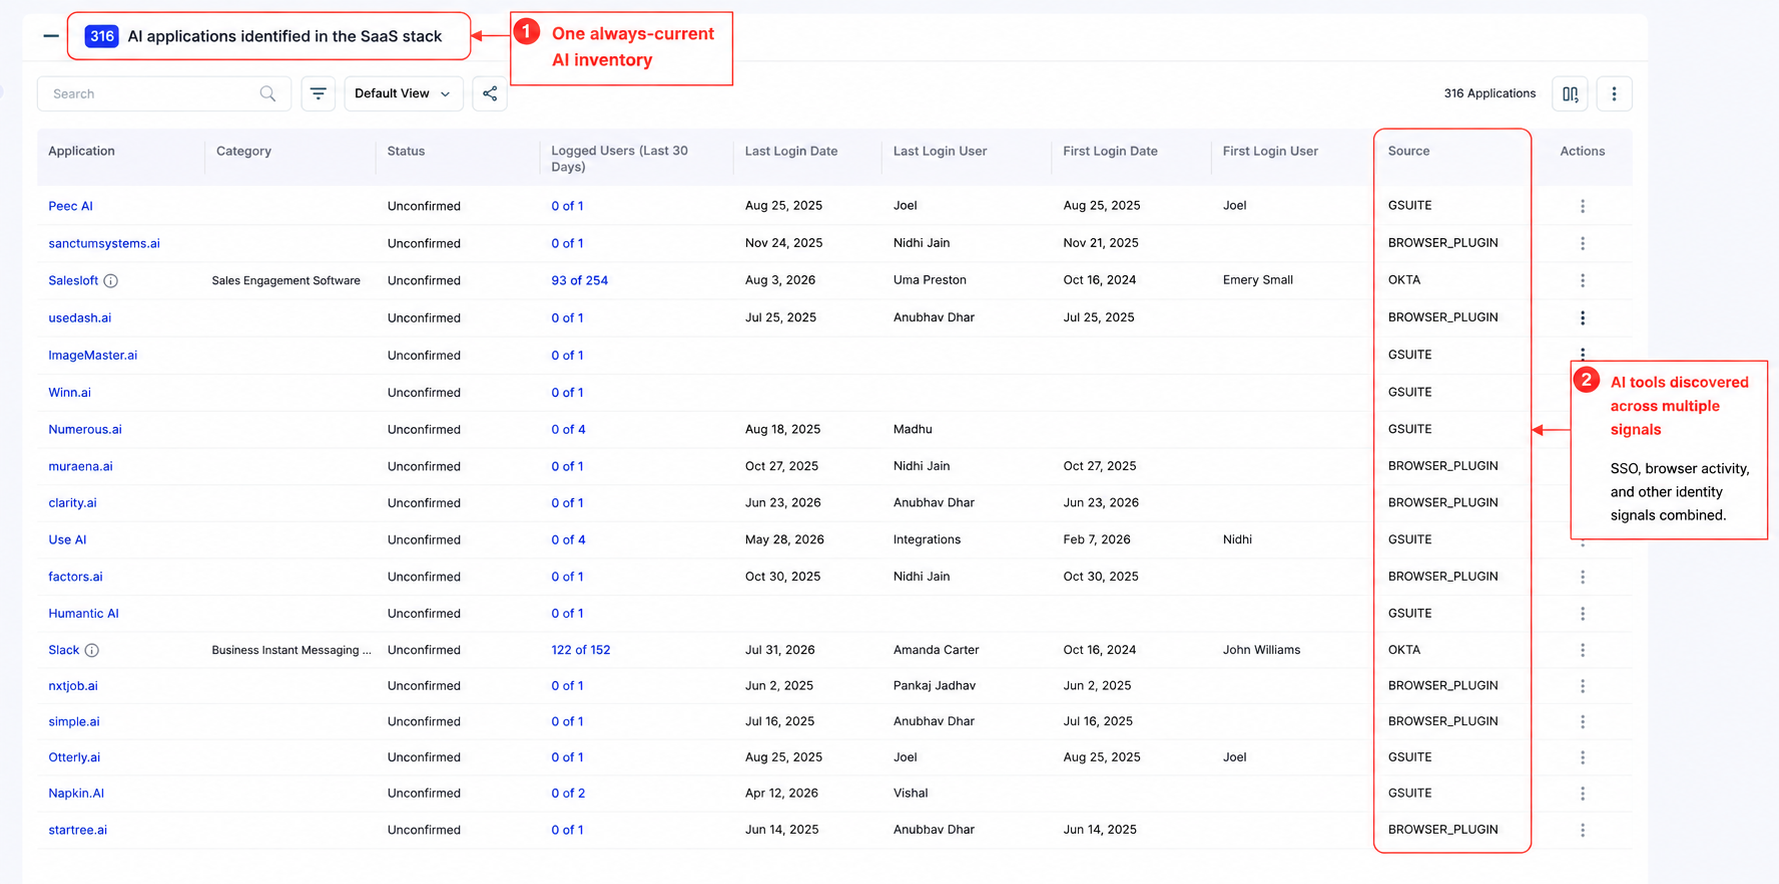Select Emery Small first login user cell
Image resolution: width=1779 pixels, height=884 pixels.
1258,280
